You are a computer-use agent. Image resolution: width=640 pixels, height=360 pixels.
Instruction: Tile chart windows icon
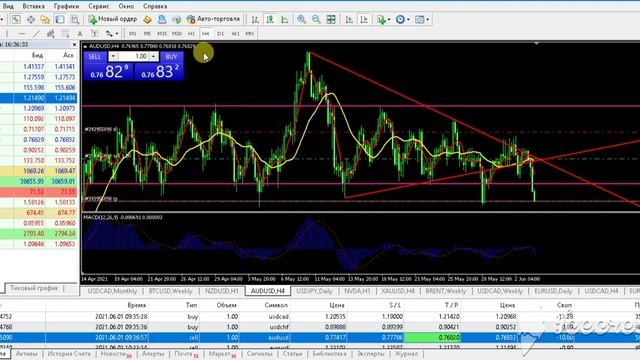(331, 19)
